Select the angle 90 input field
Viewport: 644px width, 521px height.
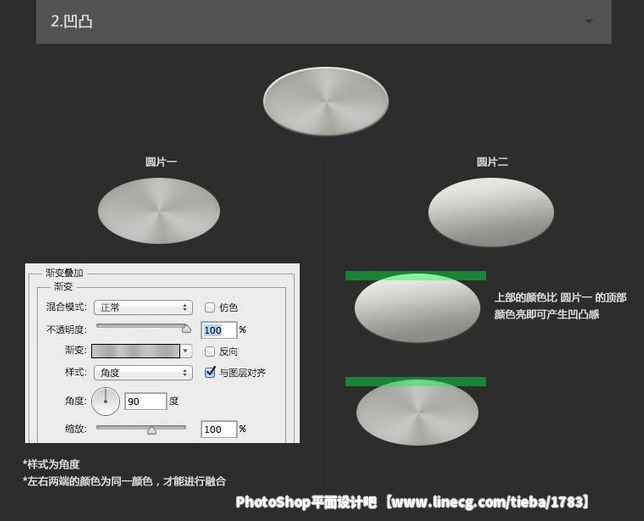(x=145, y=401)
